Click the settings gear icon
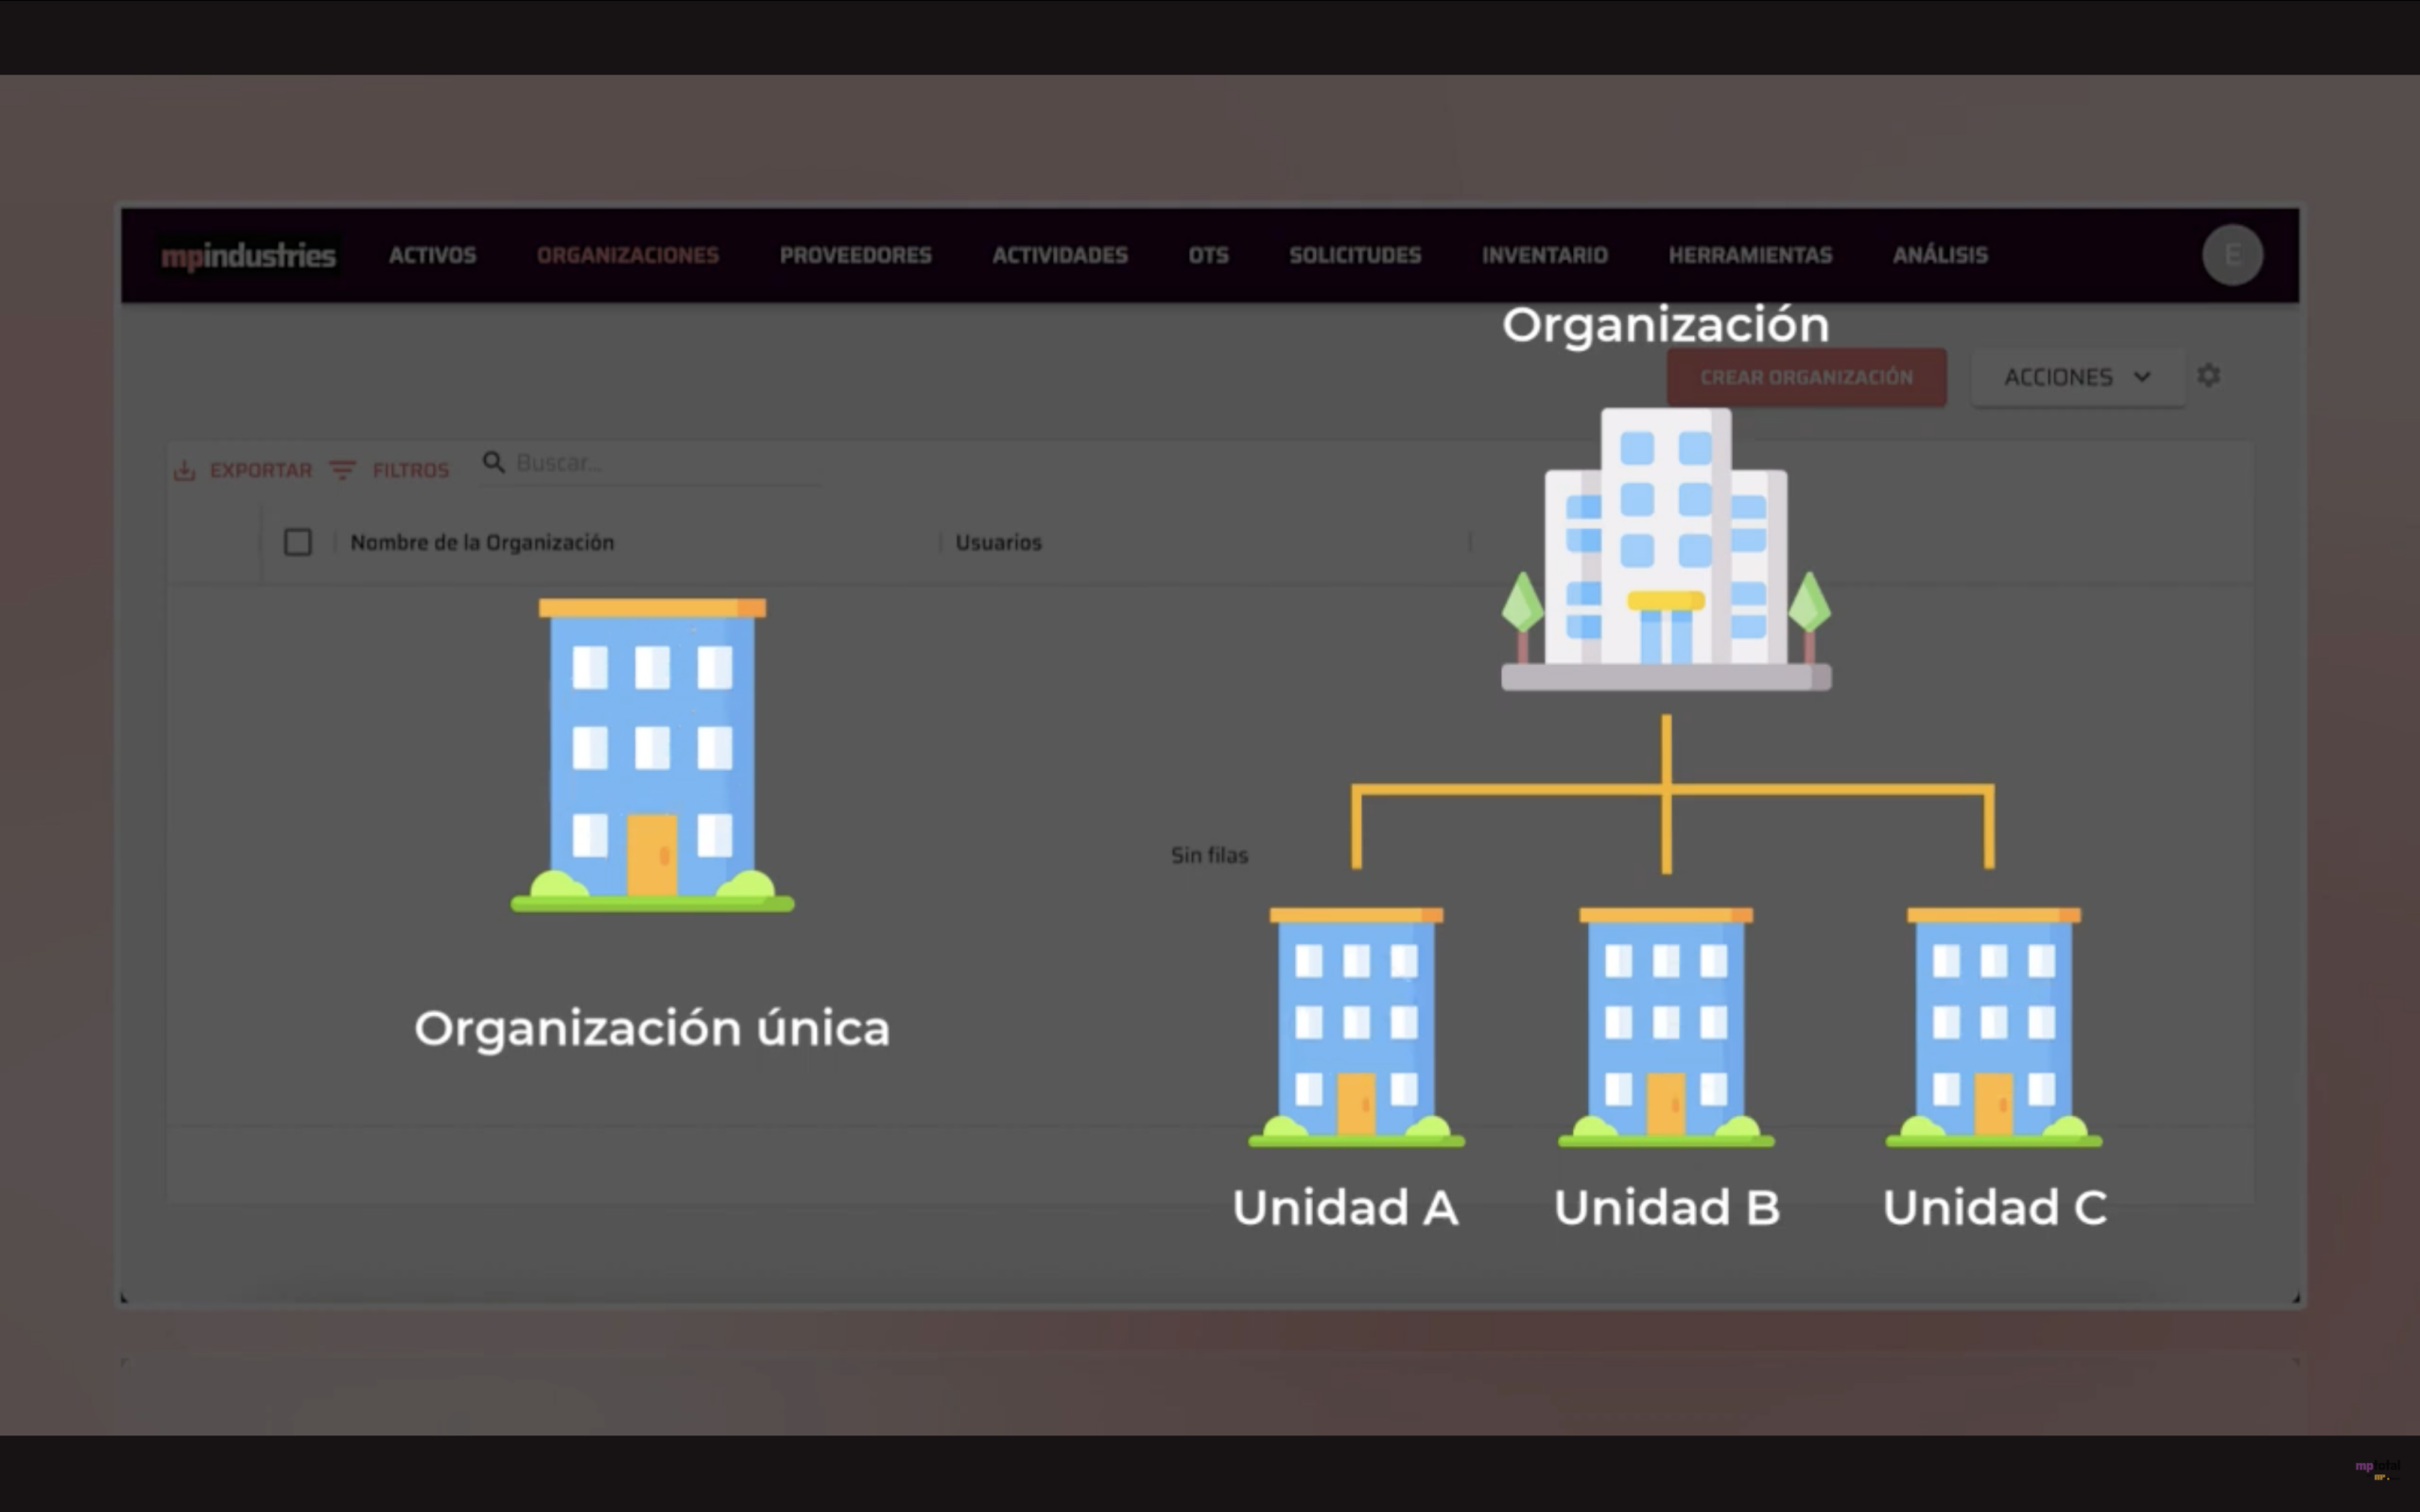This screenshot has height=1512, width=2420. [2208, 375]
